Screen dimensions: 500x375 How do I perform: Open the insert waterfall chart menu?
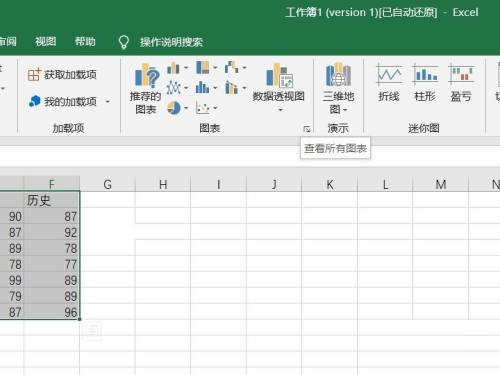pos(235,68)
